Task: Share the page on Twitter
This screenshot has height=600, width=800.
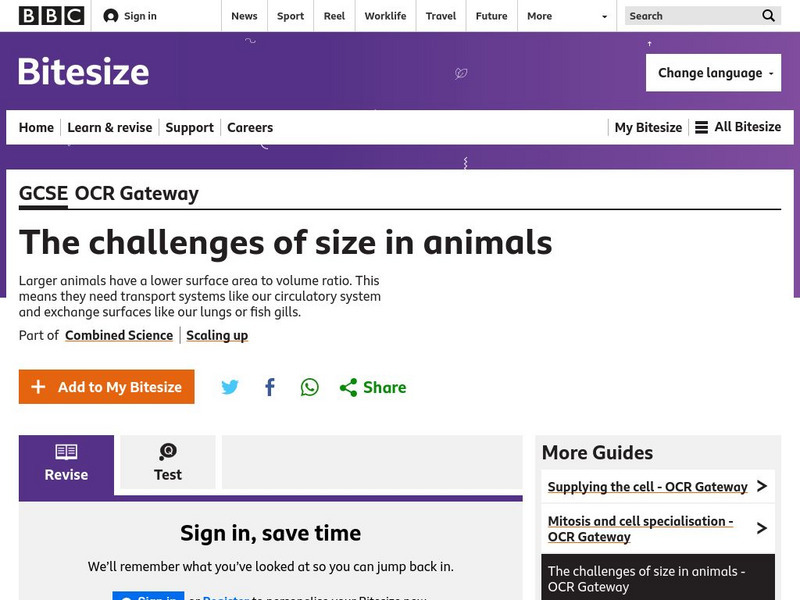Action: (x=230, y=387)
